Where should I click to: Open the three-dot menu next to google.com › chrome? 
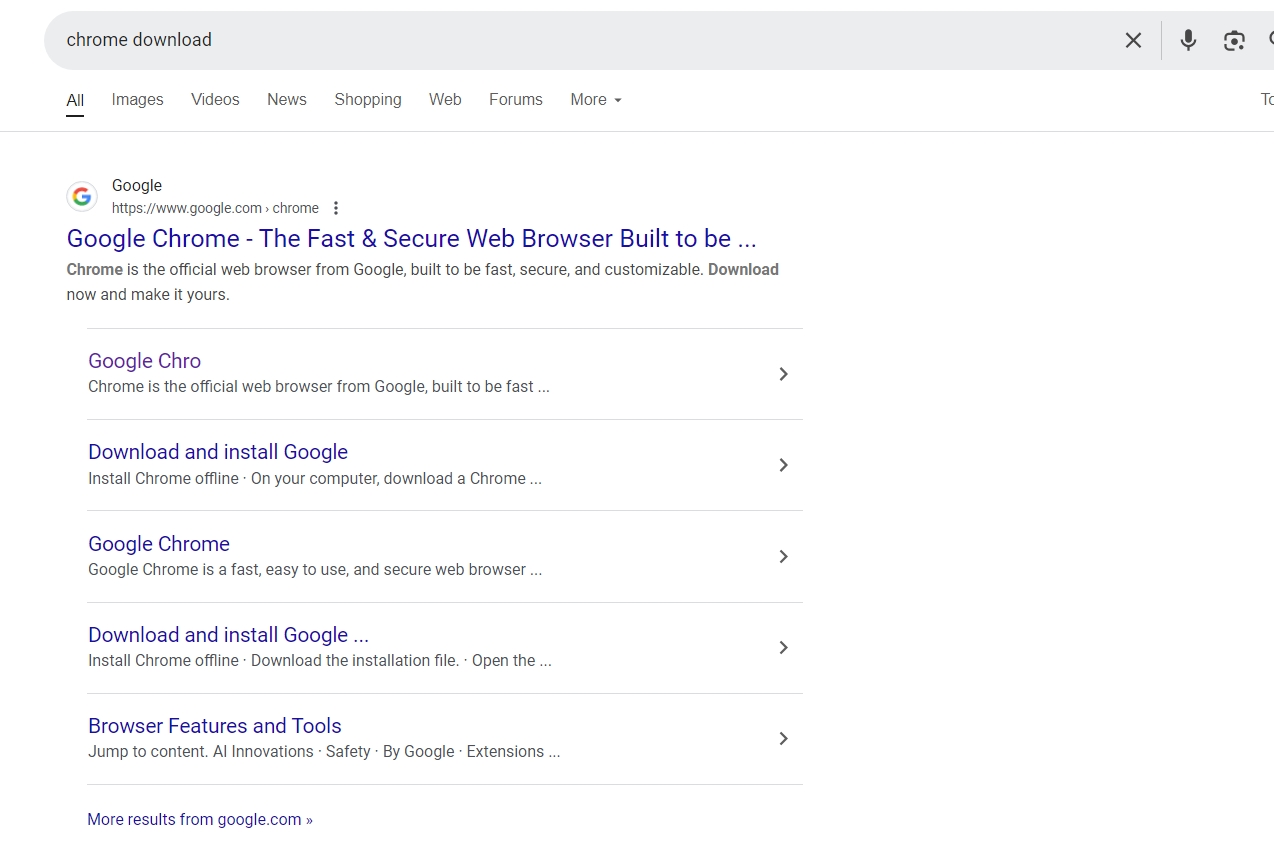point(336,208)
